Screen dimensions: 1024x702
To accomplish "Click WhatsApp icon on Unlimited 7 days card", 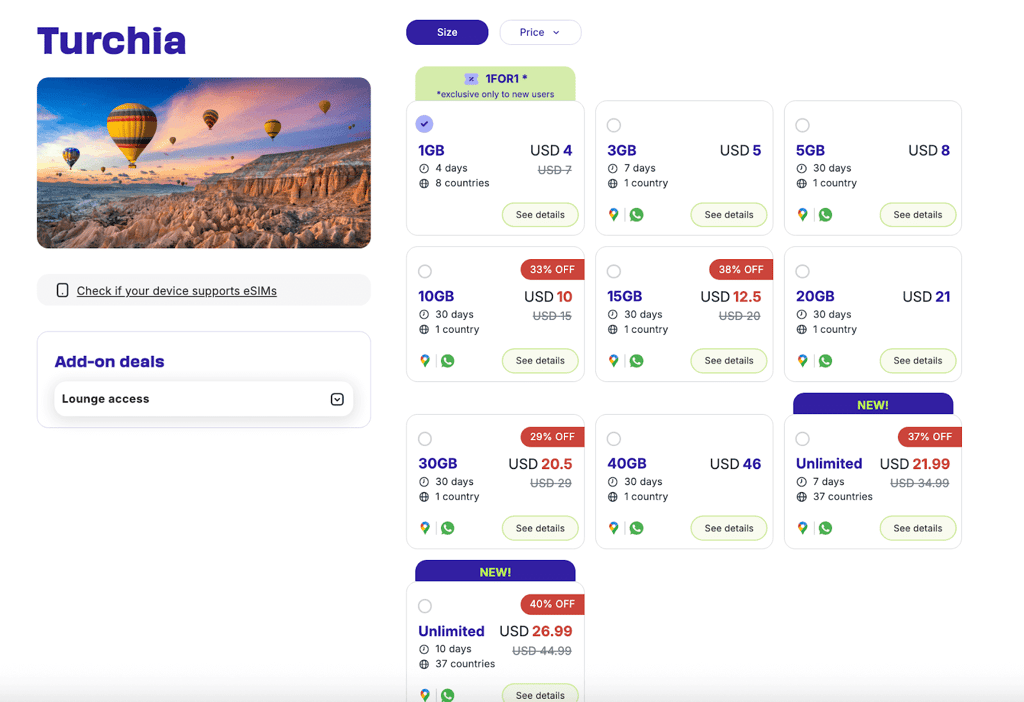I will 825,528.
